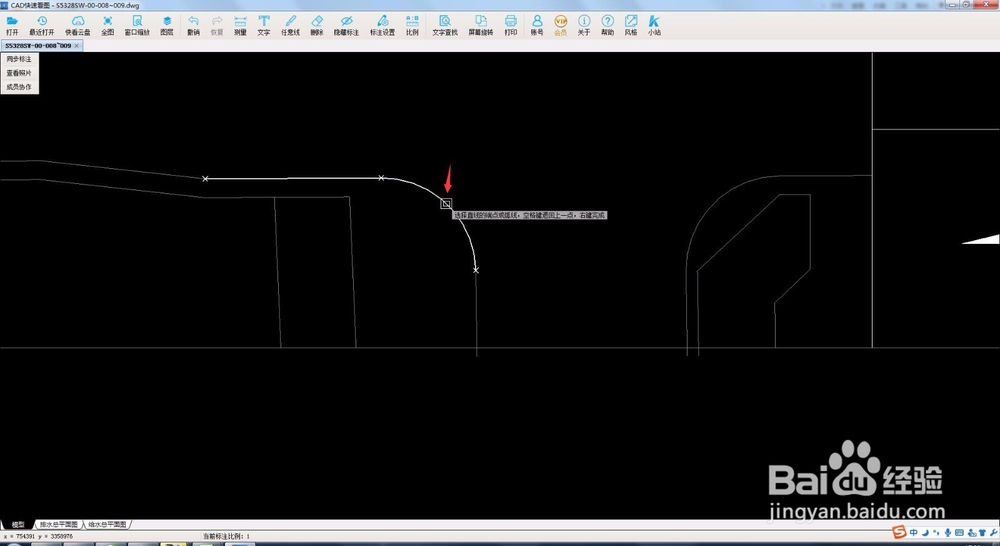This screenshot has height=546, width=1000.
Task: Click the IME user account icon
Action: (x=971, y=533)
